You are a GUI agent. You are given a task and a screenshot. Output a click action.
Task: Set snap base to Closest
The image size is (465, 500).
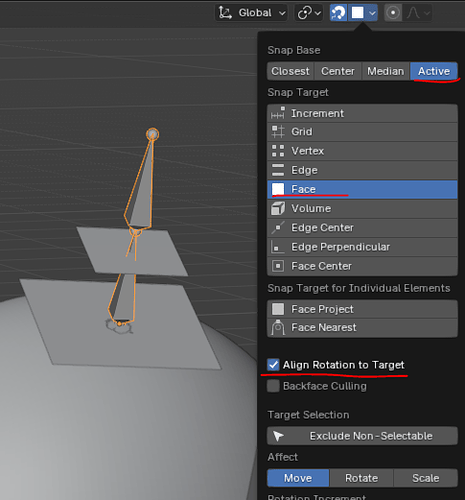tap(290, 71)
